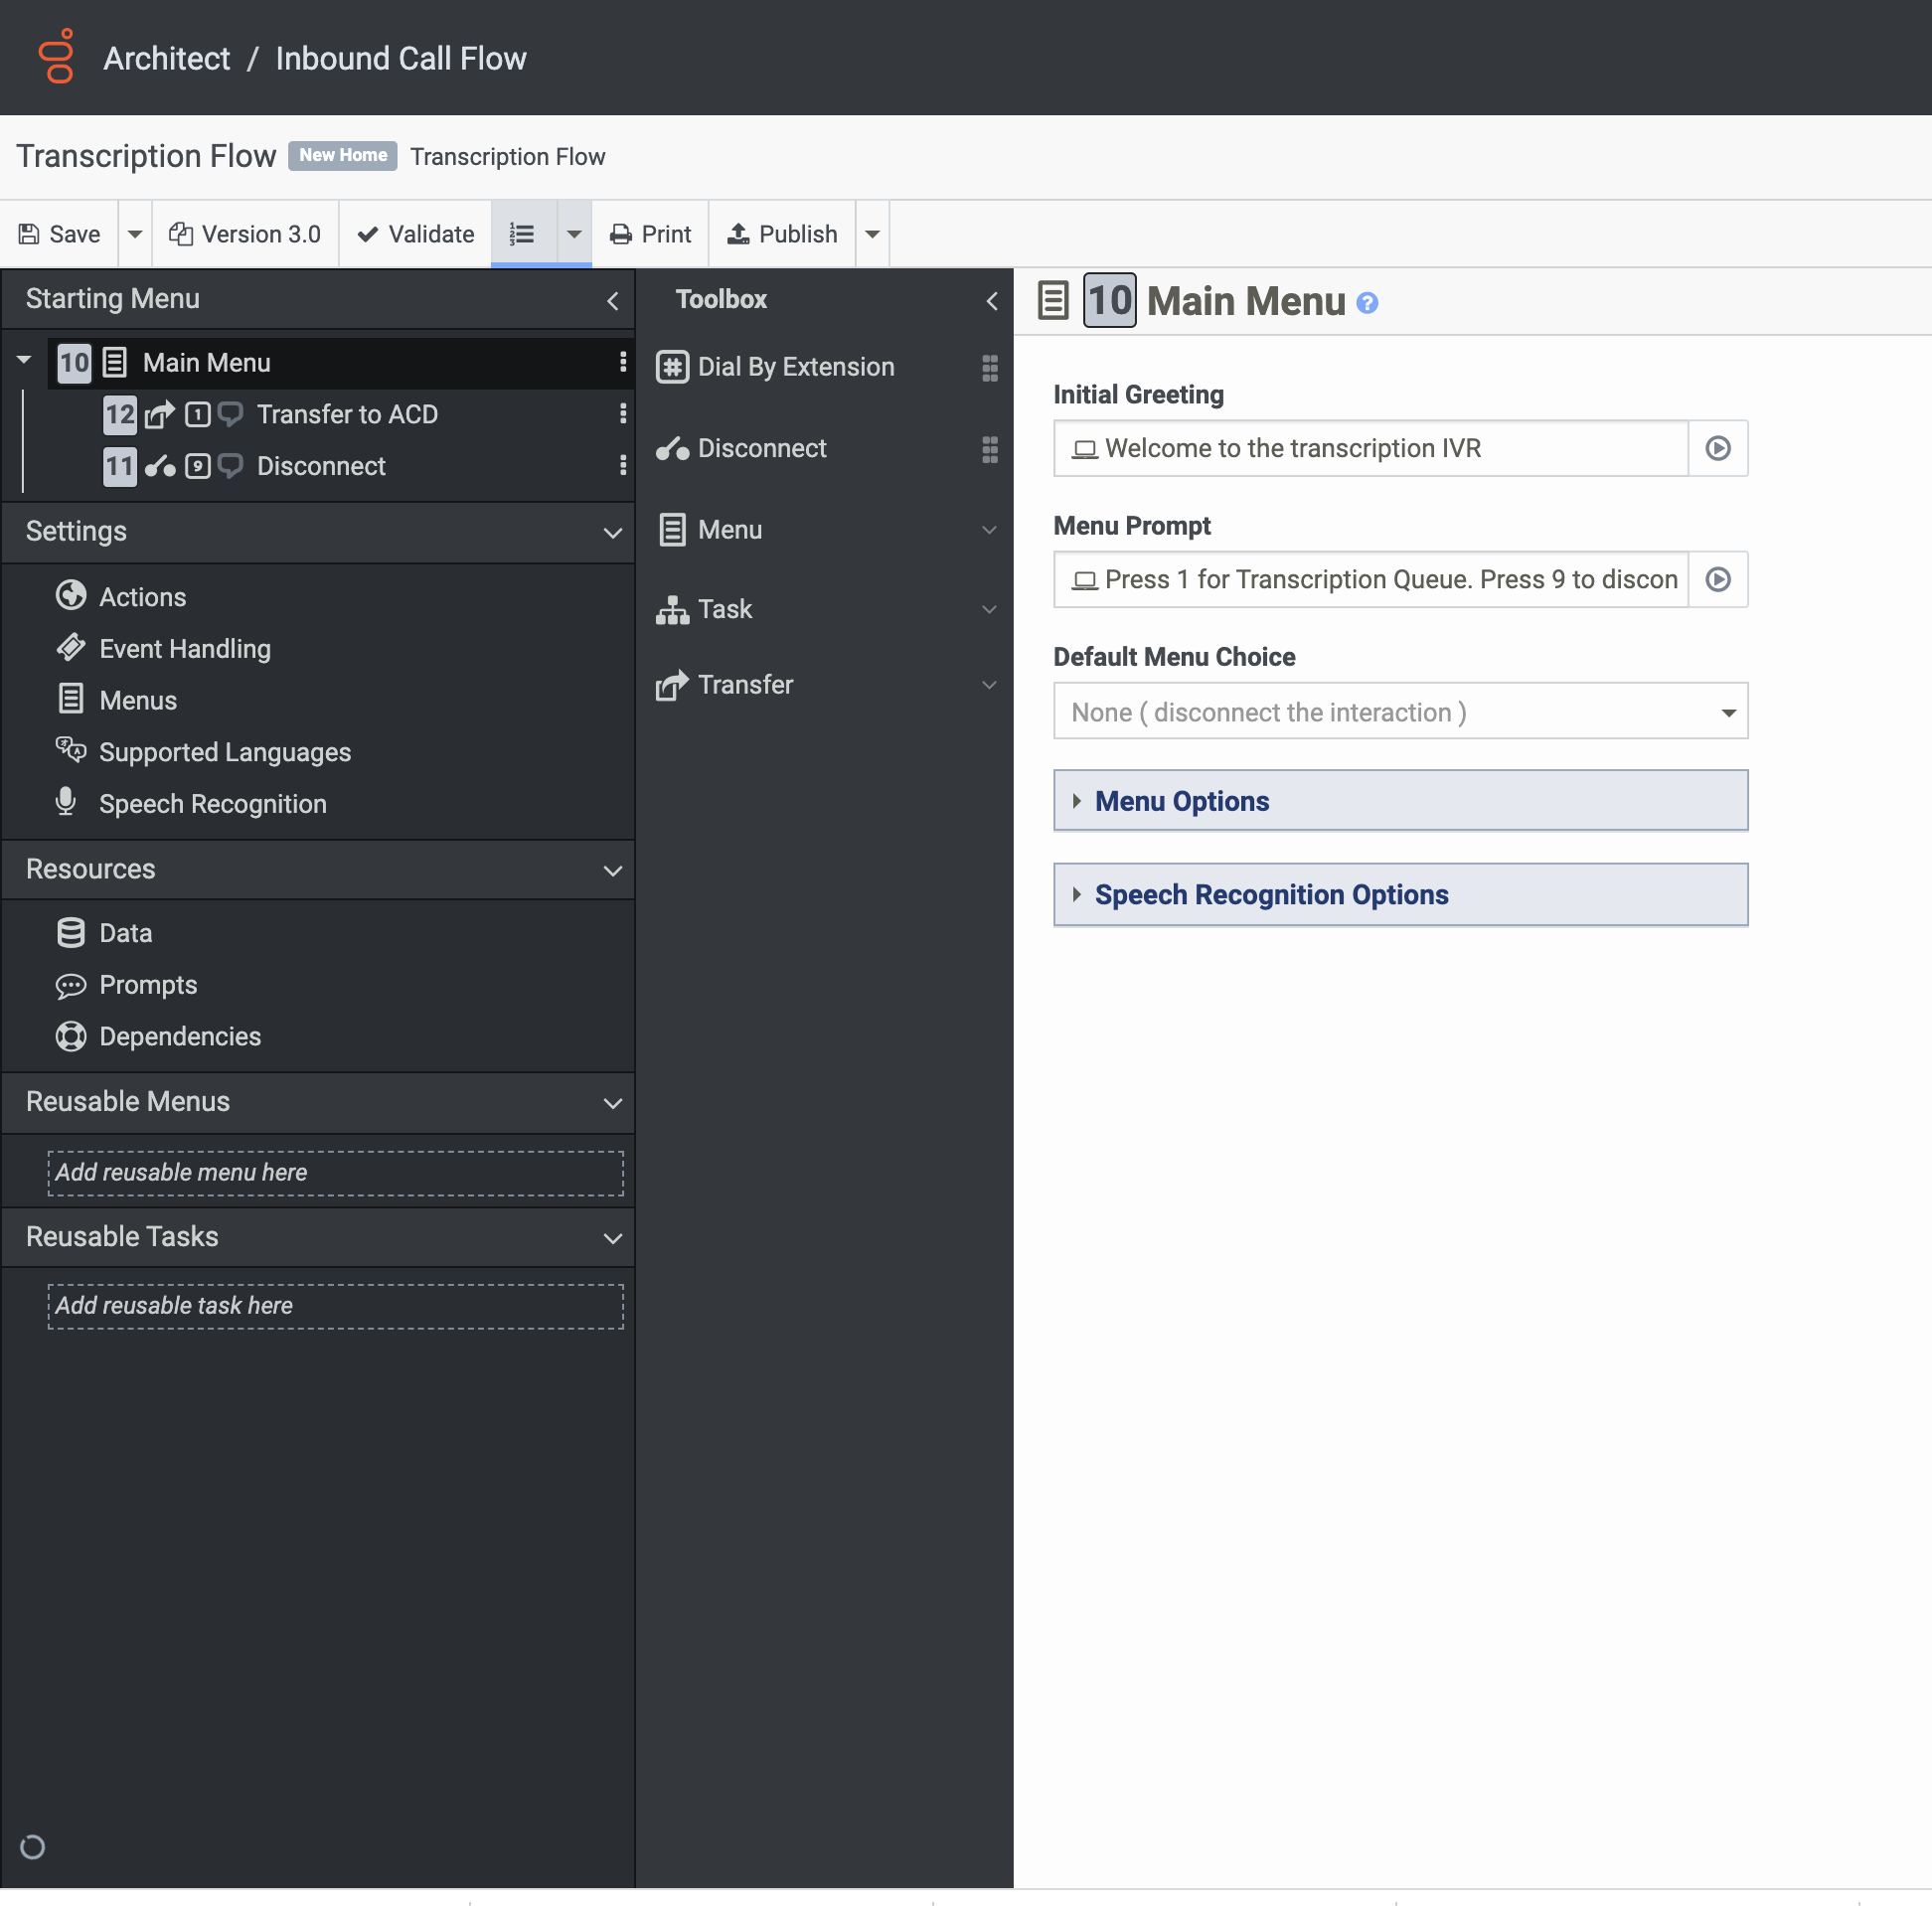Publish the flow
This screenshot has height=1906, width=1932.
coord(782,233)
